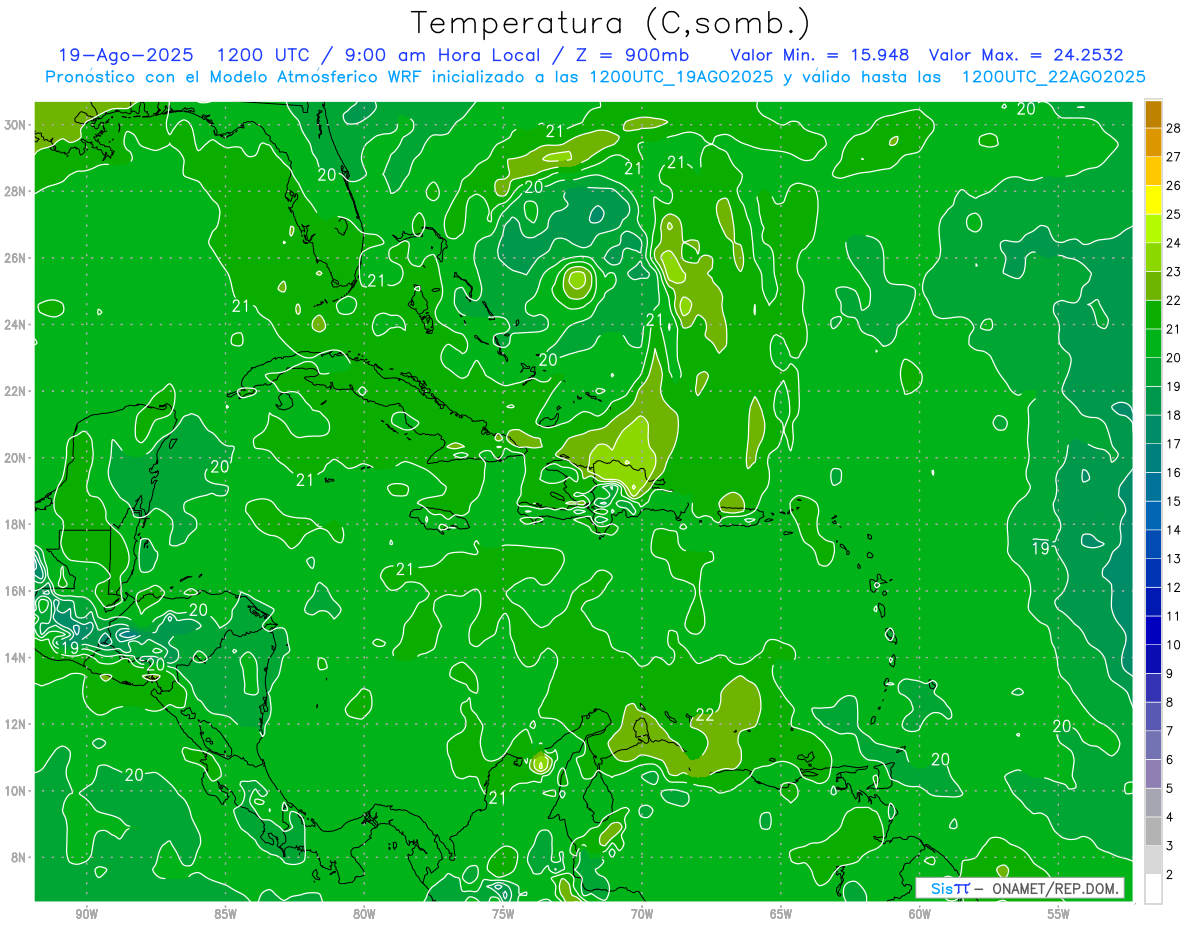The width and height of the screenshot is (1200, 927).
Task: Click the white legend swatch below value 2
Action: point(1153,889)
